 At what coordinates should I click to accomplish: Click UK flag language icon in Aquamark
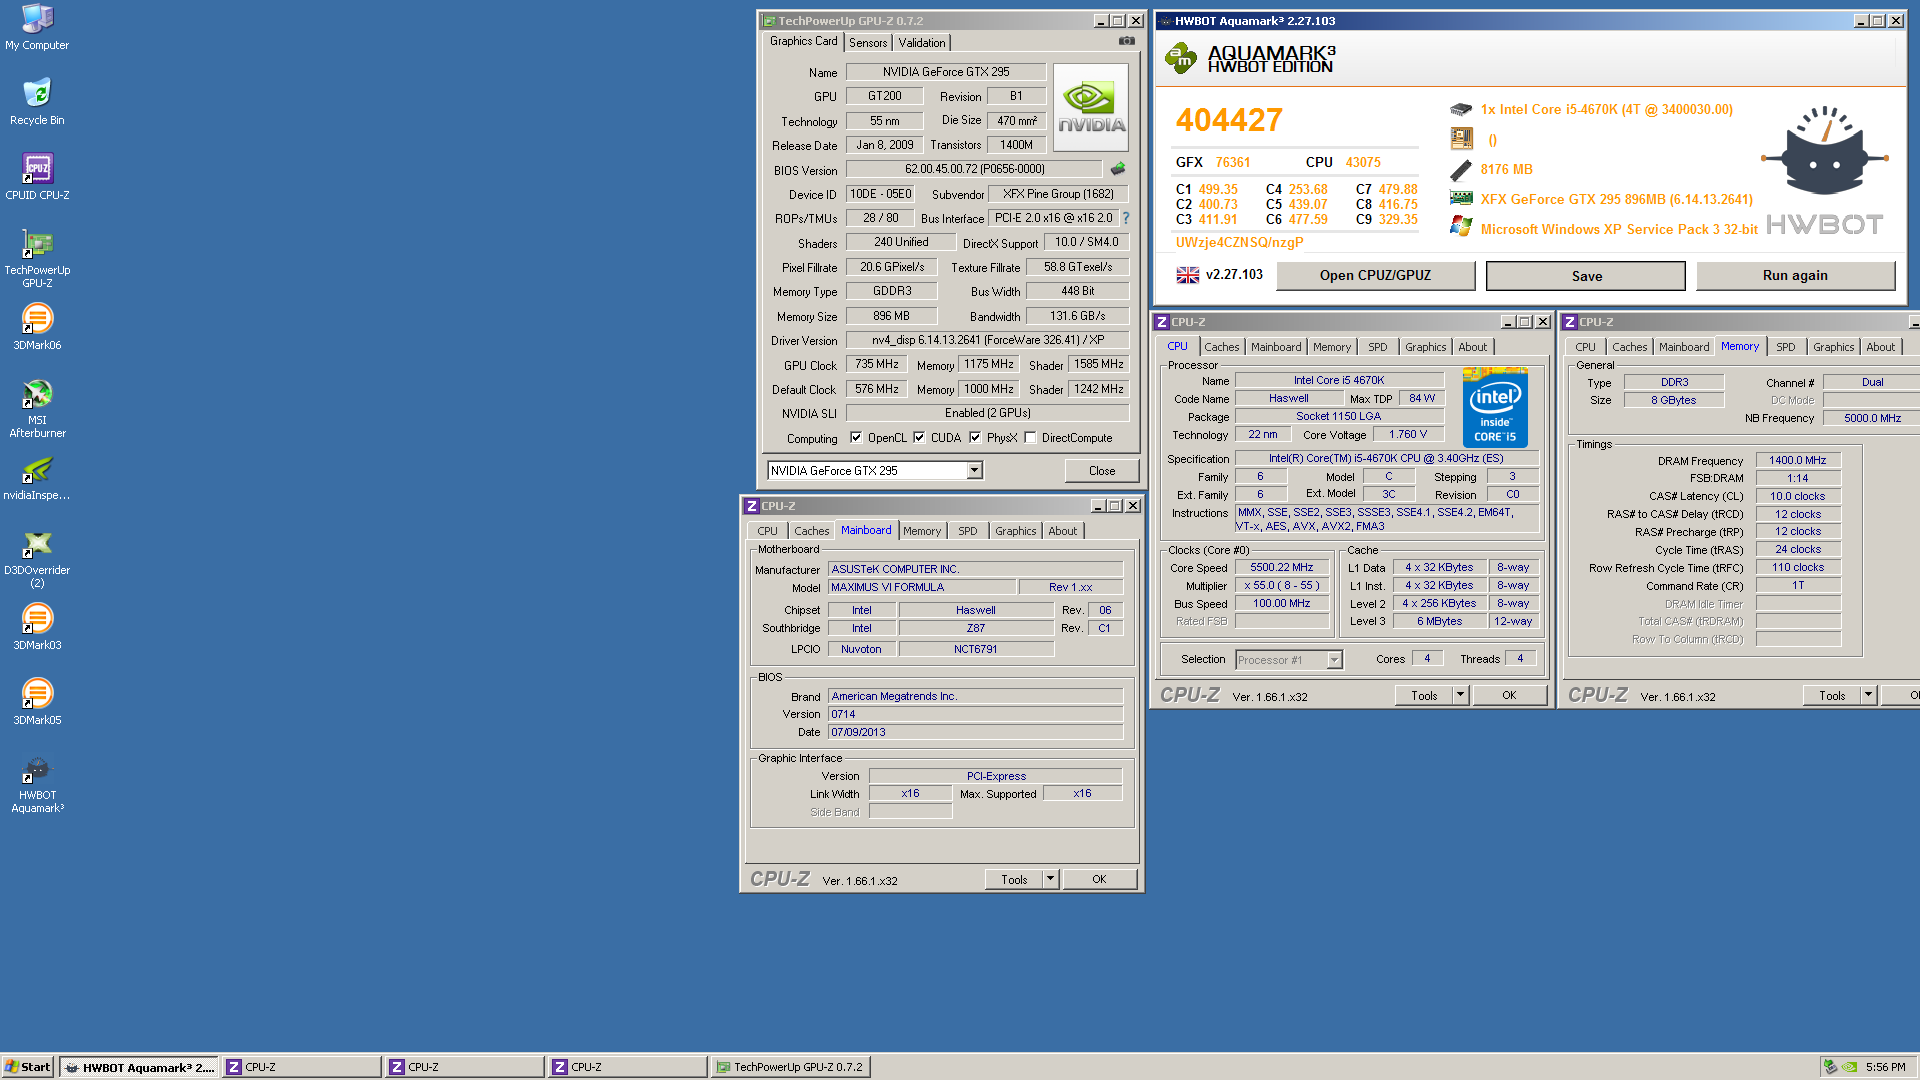(1187, 275)
